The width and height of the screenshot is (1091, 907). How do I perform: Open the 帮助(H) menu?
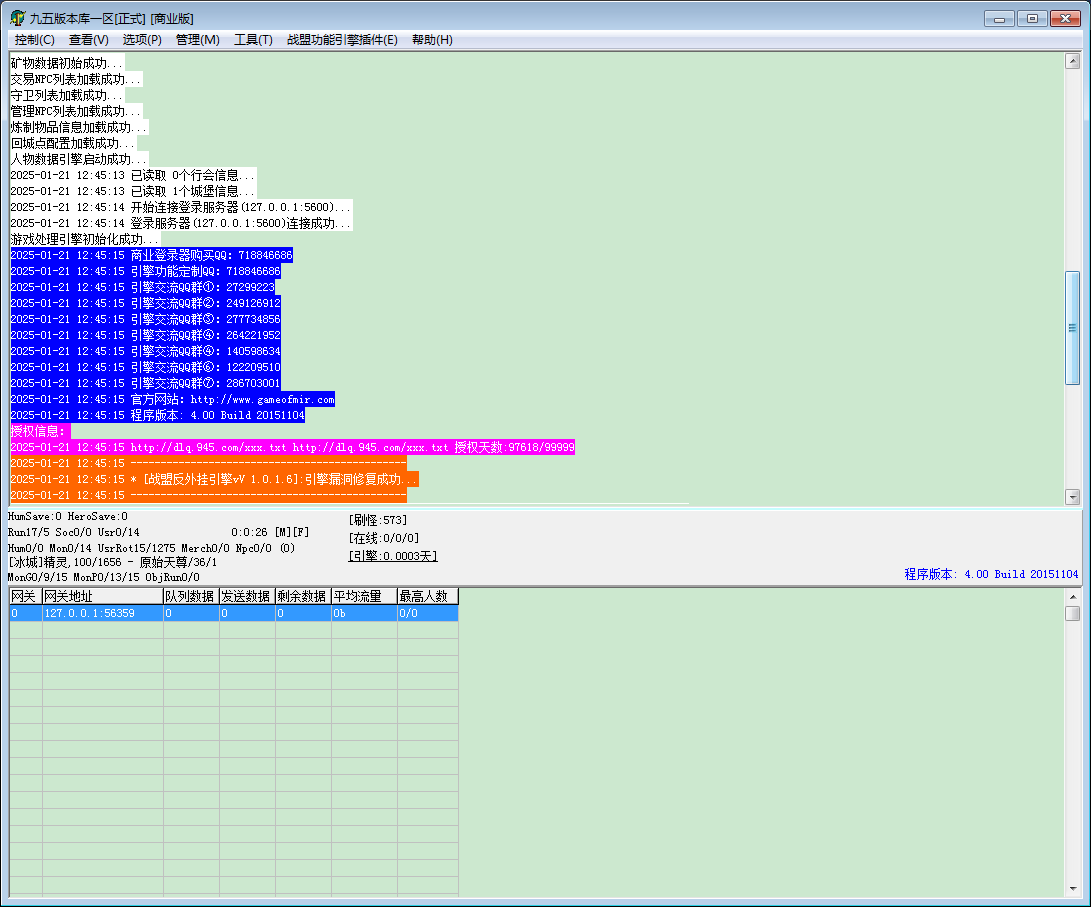pyautogui.click(x=432, y=40)
